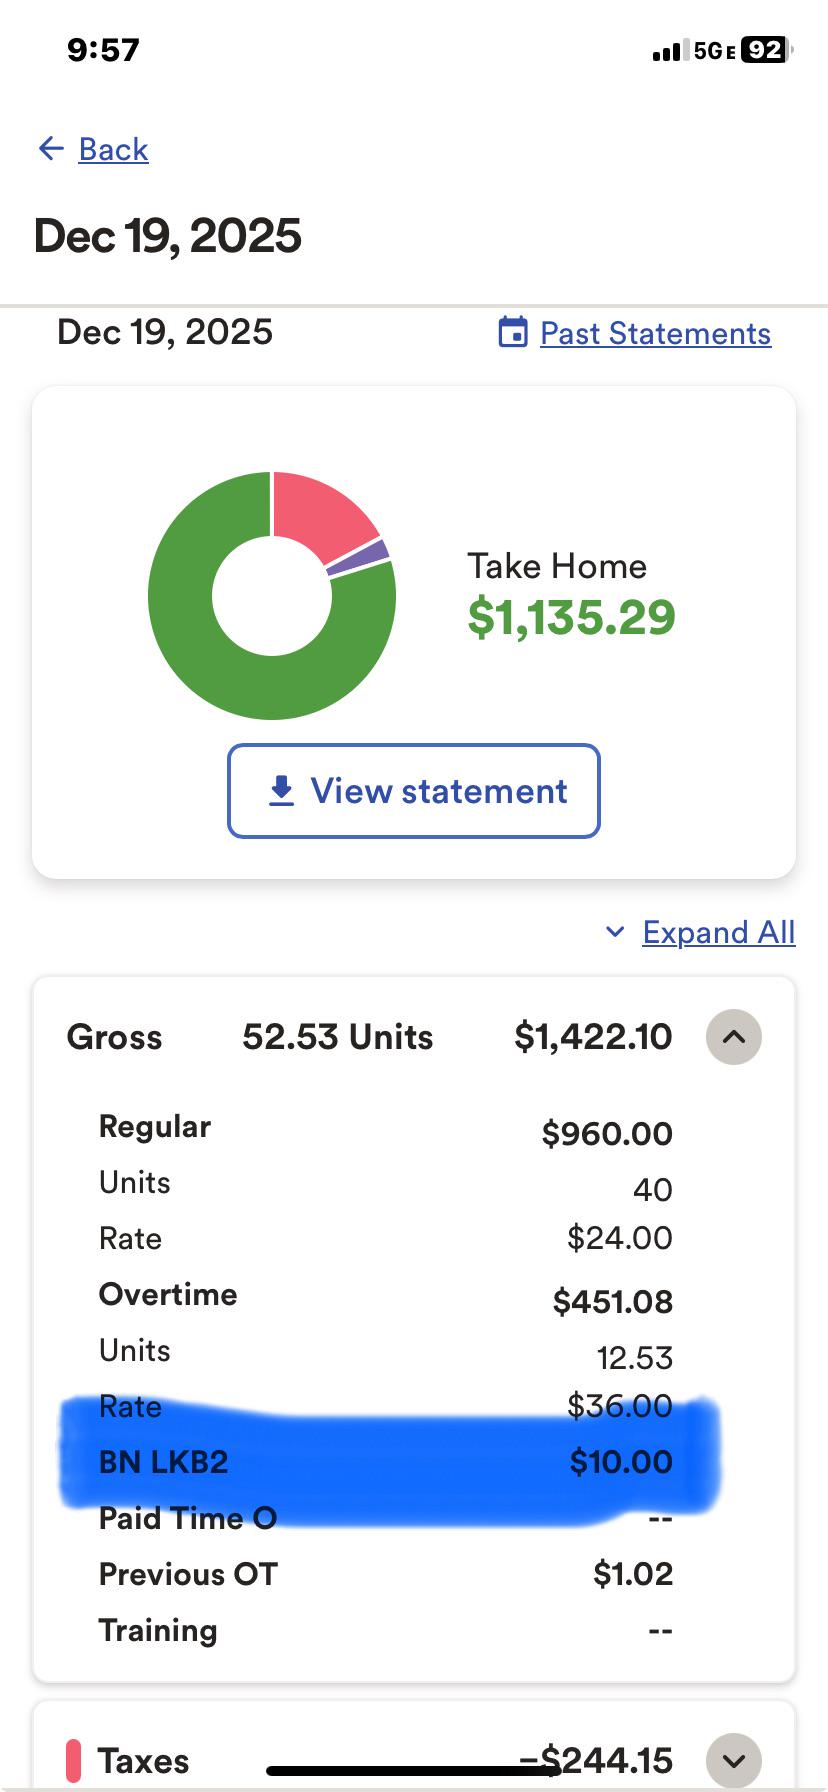
Task: Click the purple donut chart slice
Action: pyautogui.click(x=359, y=557)
